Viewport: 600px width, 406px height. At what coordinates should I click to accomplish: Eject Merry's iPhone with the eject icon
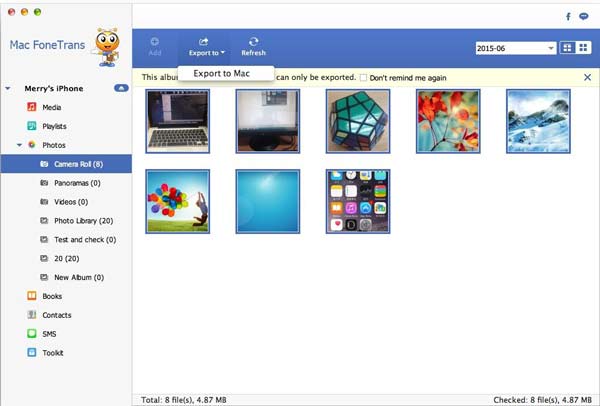coord(121,88)
